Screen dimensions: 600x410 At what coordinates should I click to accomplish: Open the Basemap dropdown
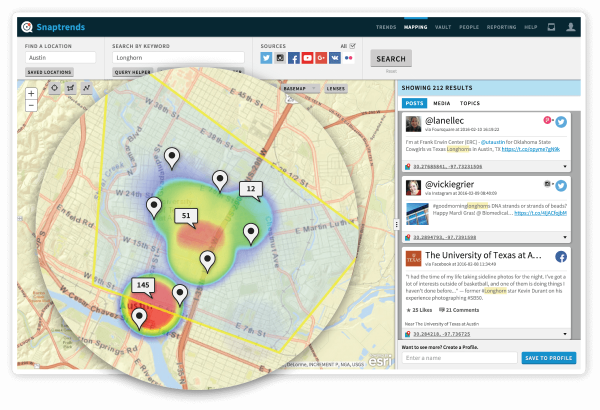pyautogui.click(x=300, y=88)
